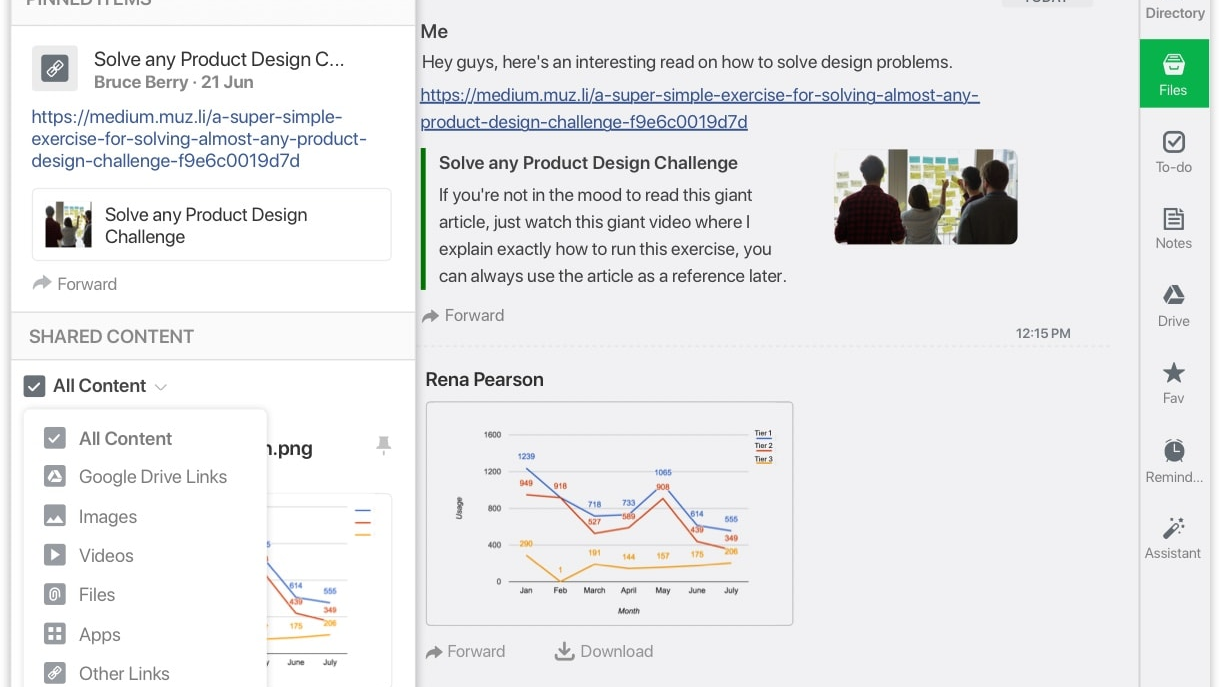Show Fav starred items
Screen dimensions: 1220x687
coord(1173,382)
